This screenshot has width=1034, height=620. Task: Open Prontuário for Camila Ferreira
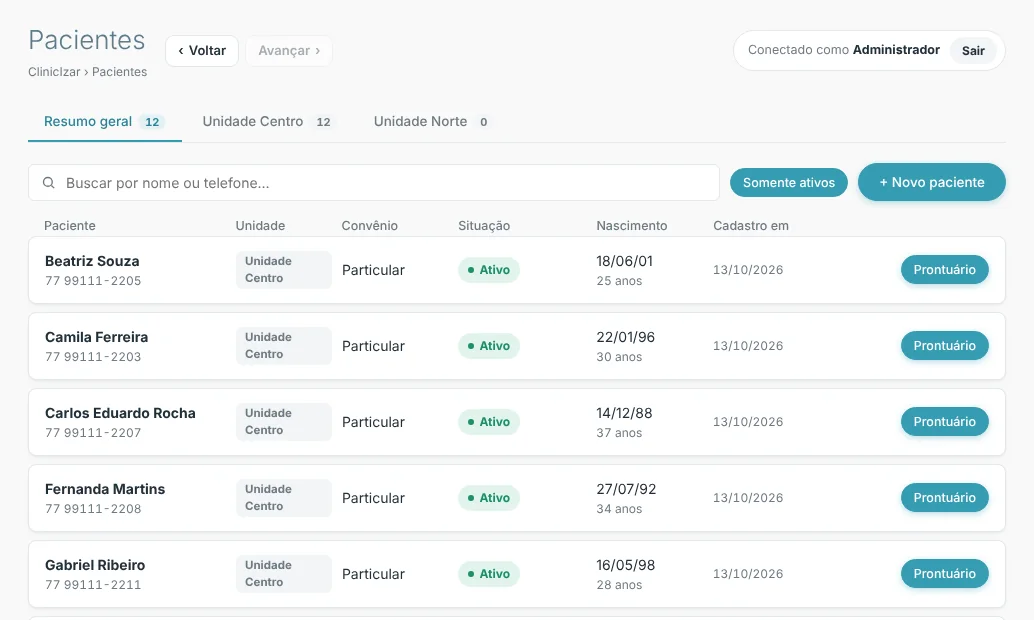coord(944,346)
